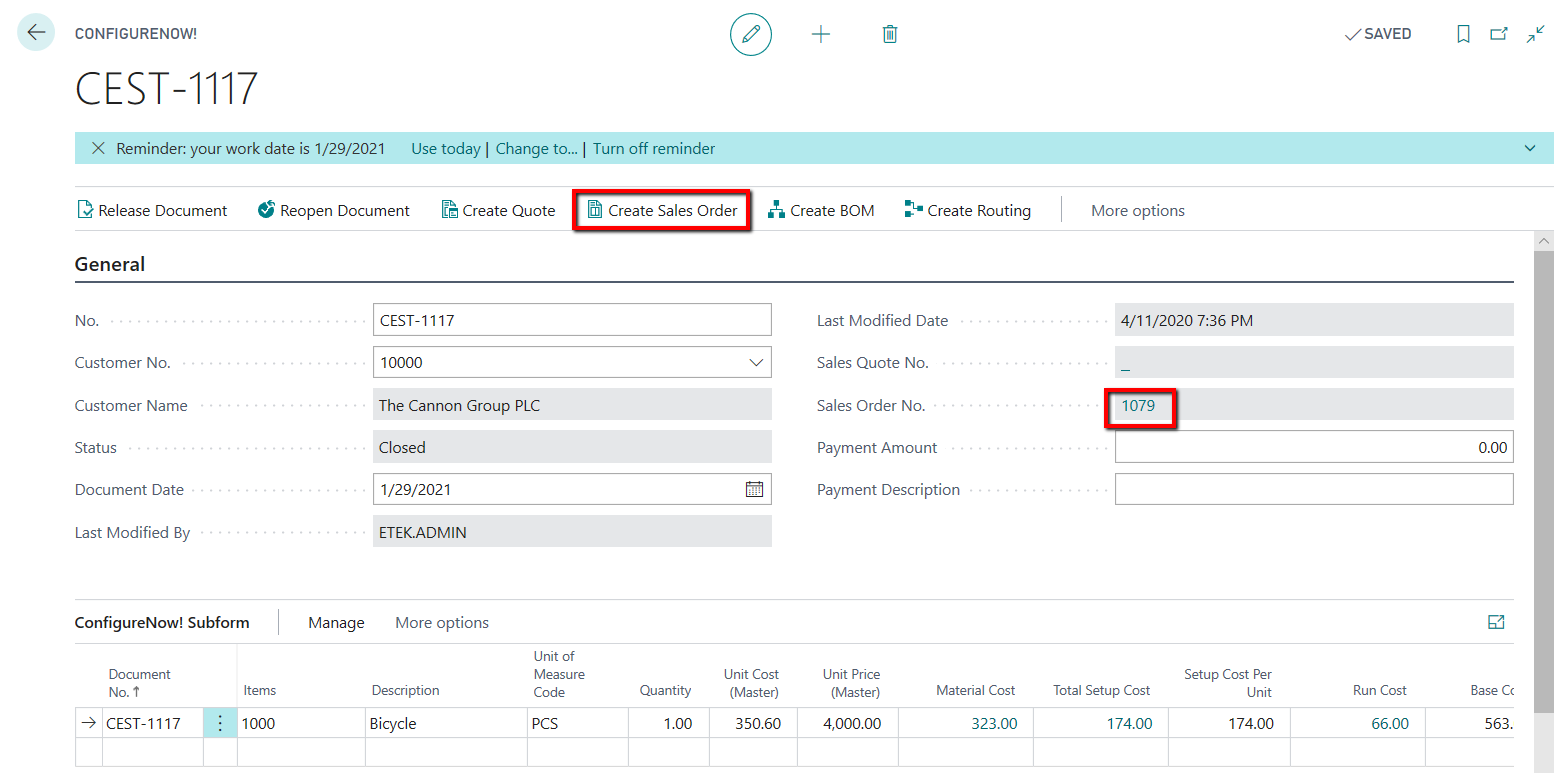Click Create Sales Order
Screen dimensions: 1560x773
pyautogui.click(x=661, y=211)
